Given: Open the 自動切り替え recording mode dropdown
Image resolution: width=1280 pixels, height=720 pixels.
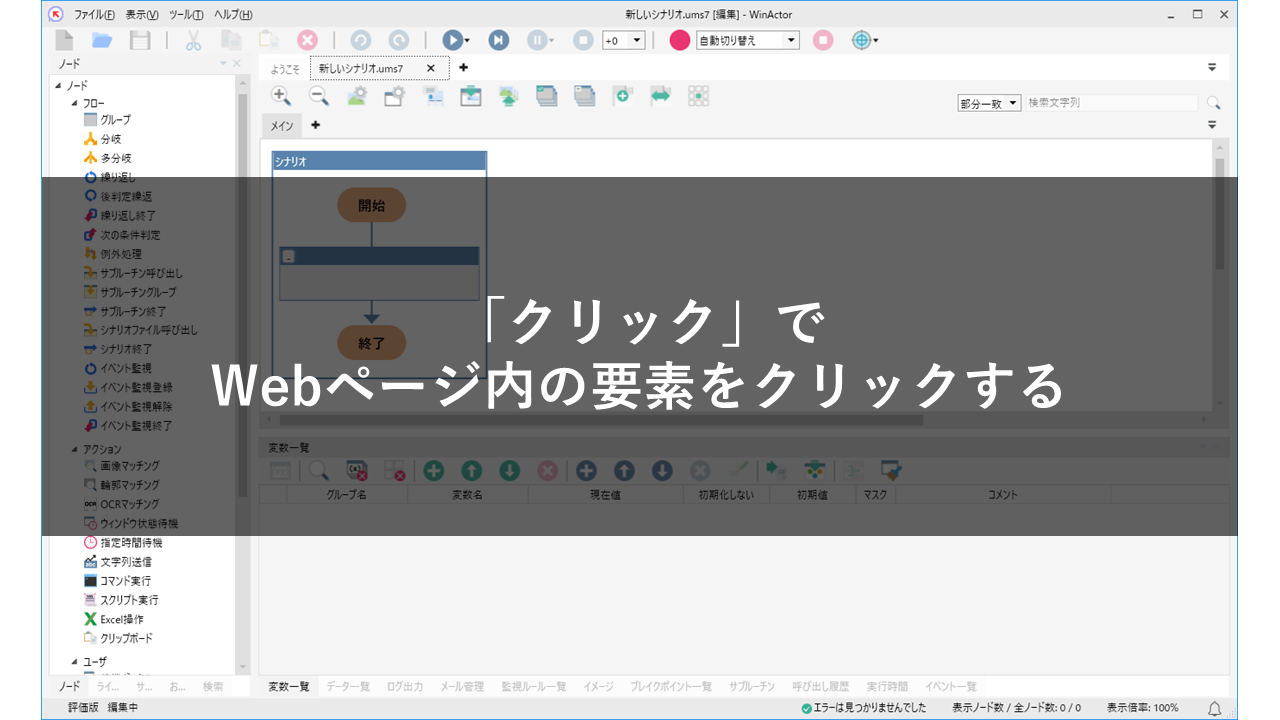Looking at the screenshot, I should pyautogui.click(x=791, y=41).
